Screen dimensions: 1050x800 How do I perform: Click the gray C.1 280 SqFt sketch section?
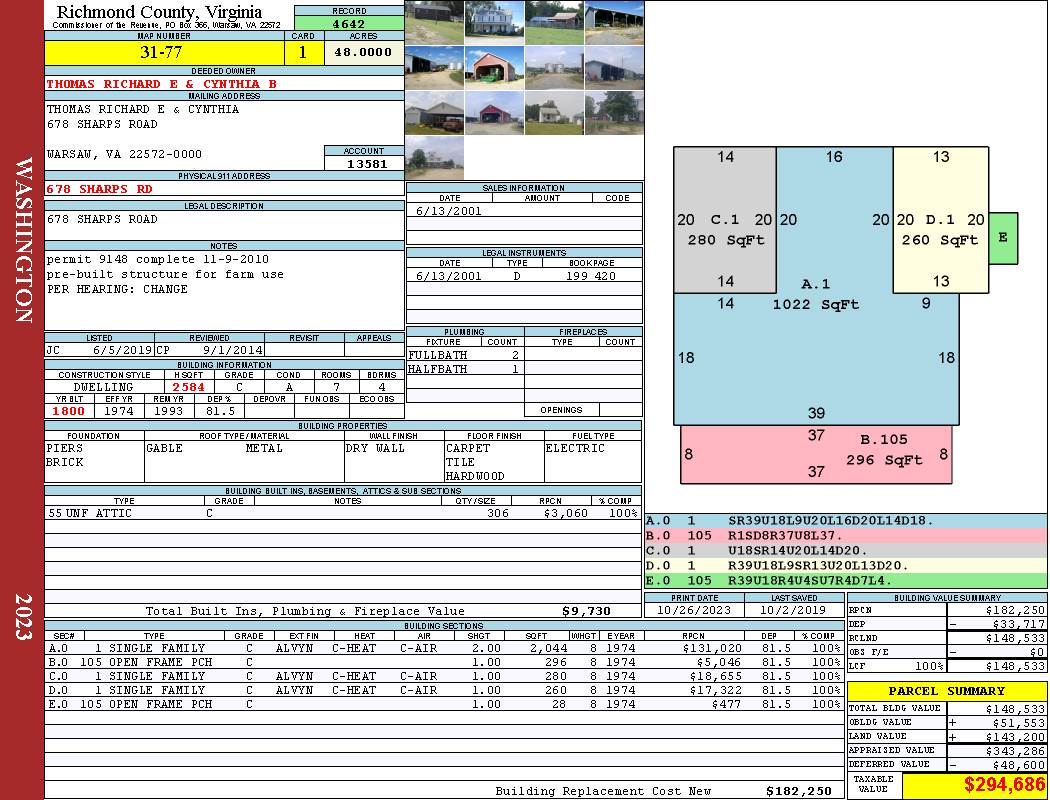725,220
